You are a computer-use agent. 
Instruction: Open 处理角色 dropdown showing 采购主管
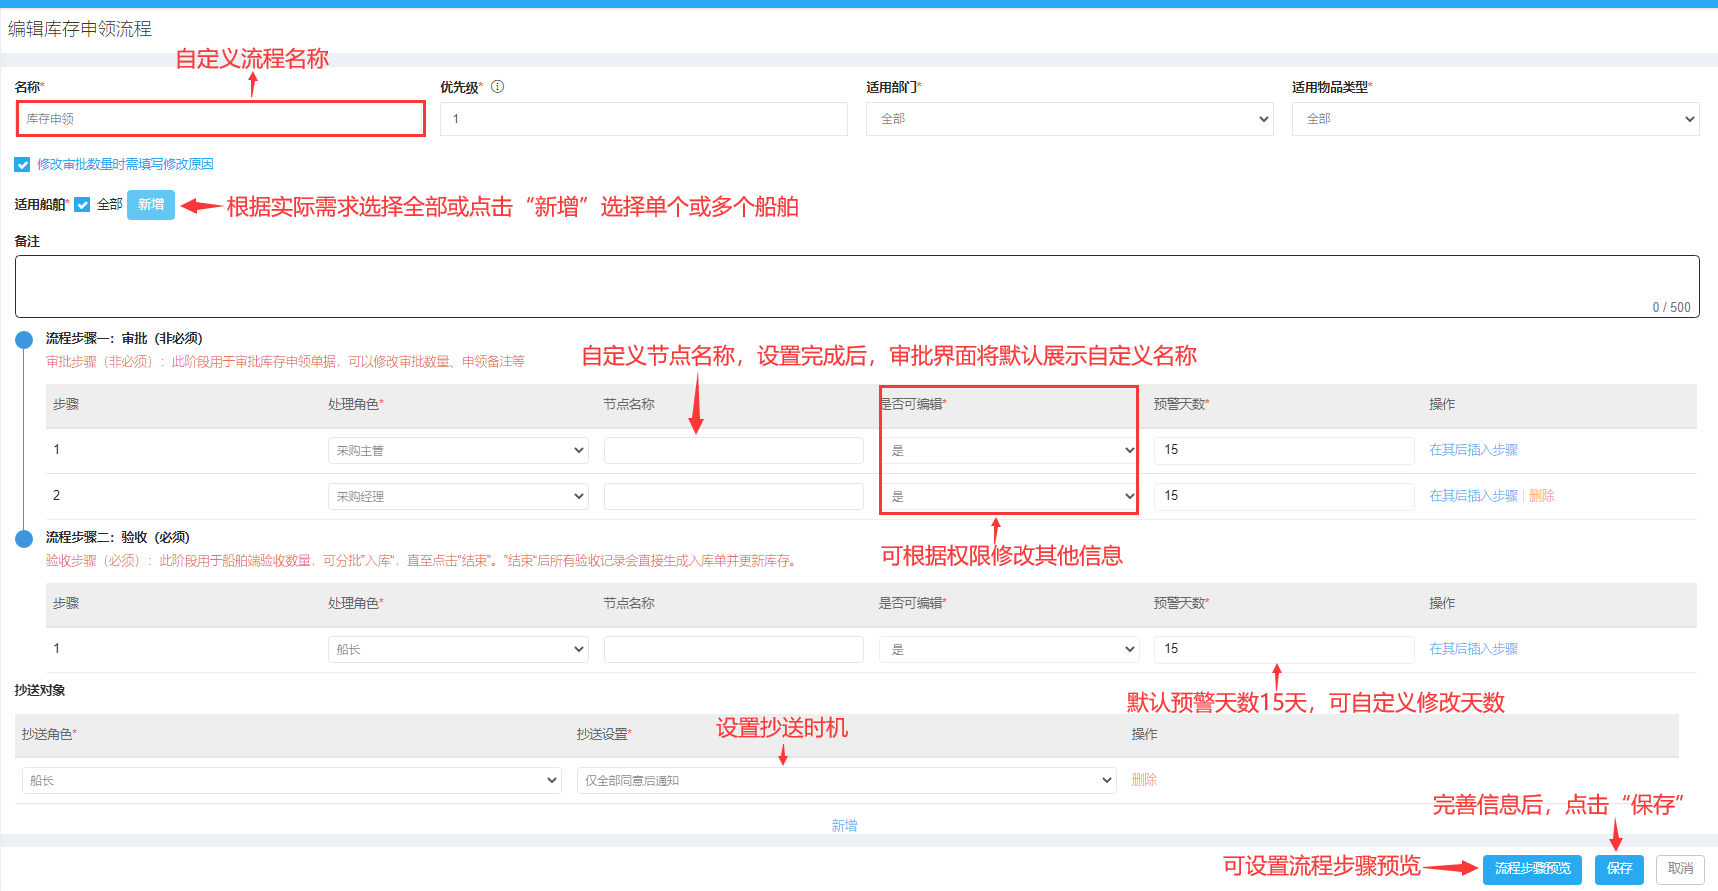tap(458, 451)
